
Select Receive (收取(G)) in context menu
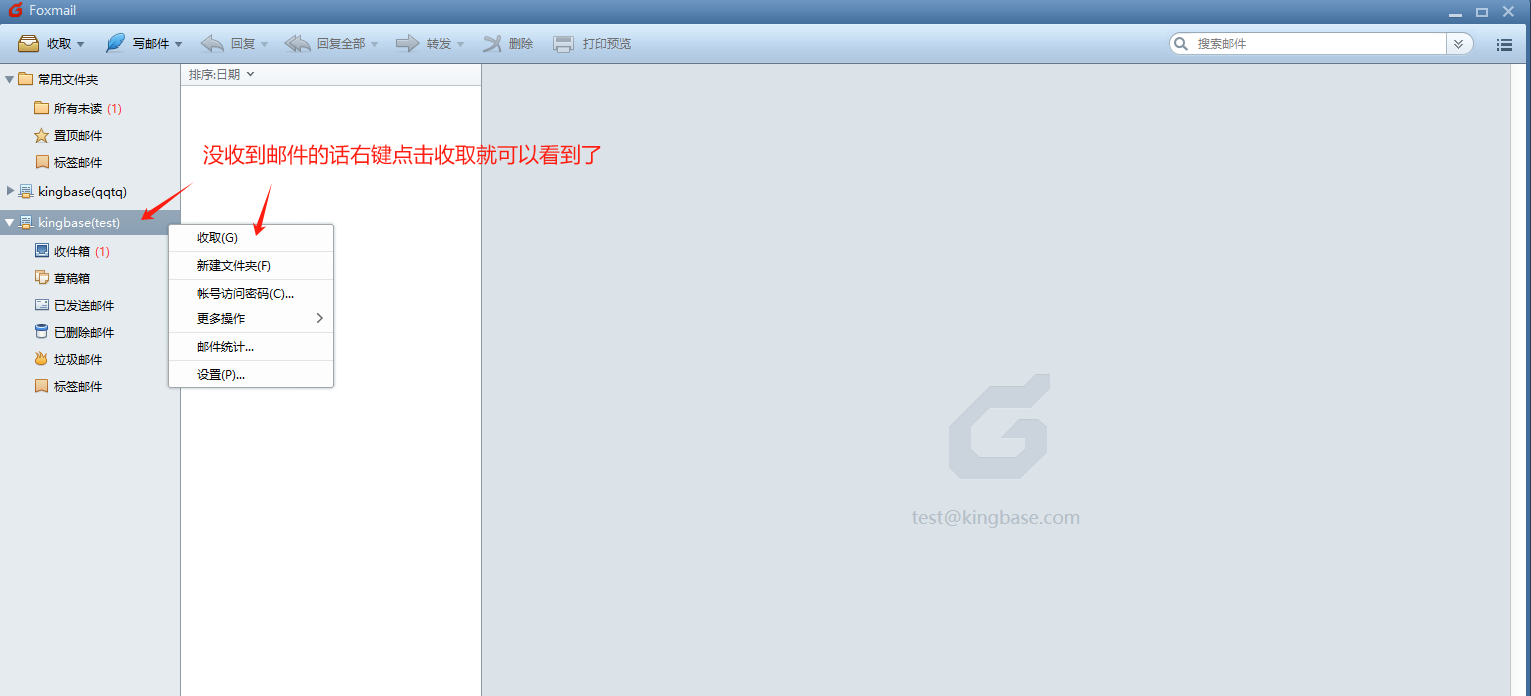(x=217, y=238)
